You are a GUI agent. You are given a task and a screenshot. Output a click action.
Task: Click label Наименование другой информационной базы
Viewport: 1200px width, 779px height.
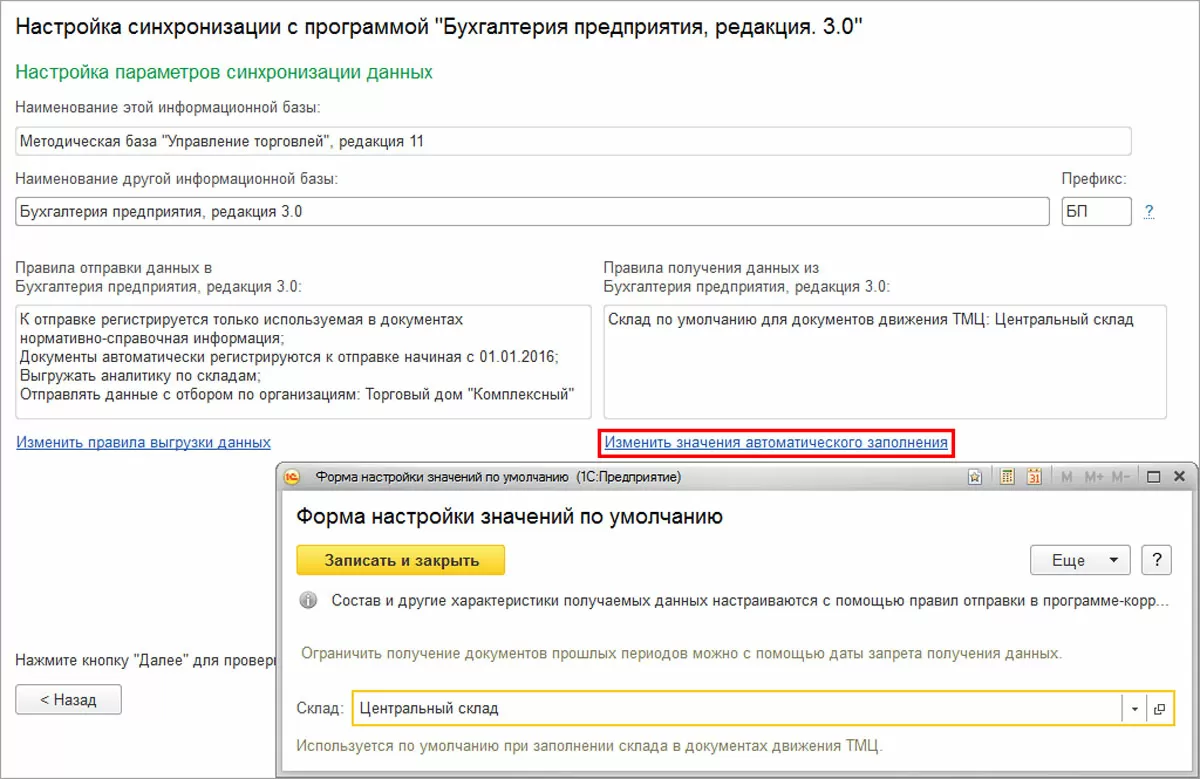pyautogui.click(x=177, y=178)
